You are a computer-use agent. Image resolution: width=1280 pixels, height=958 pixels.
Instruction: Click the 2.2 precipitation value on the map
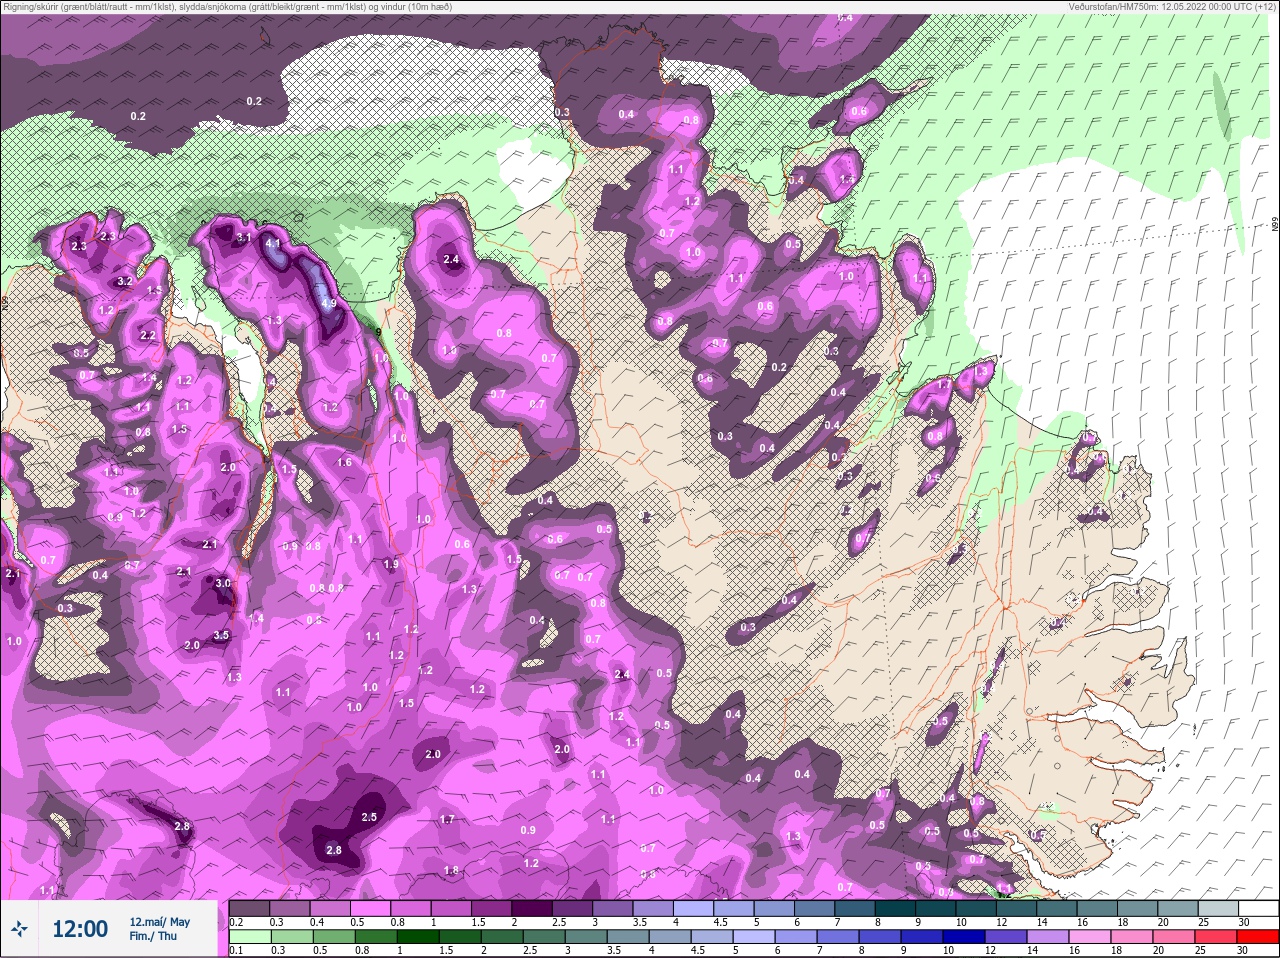[x=148, y=335]
